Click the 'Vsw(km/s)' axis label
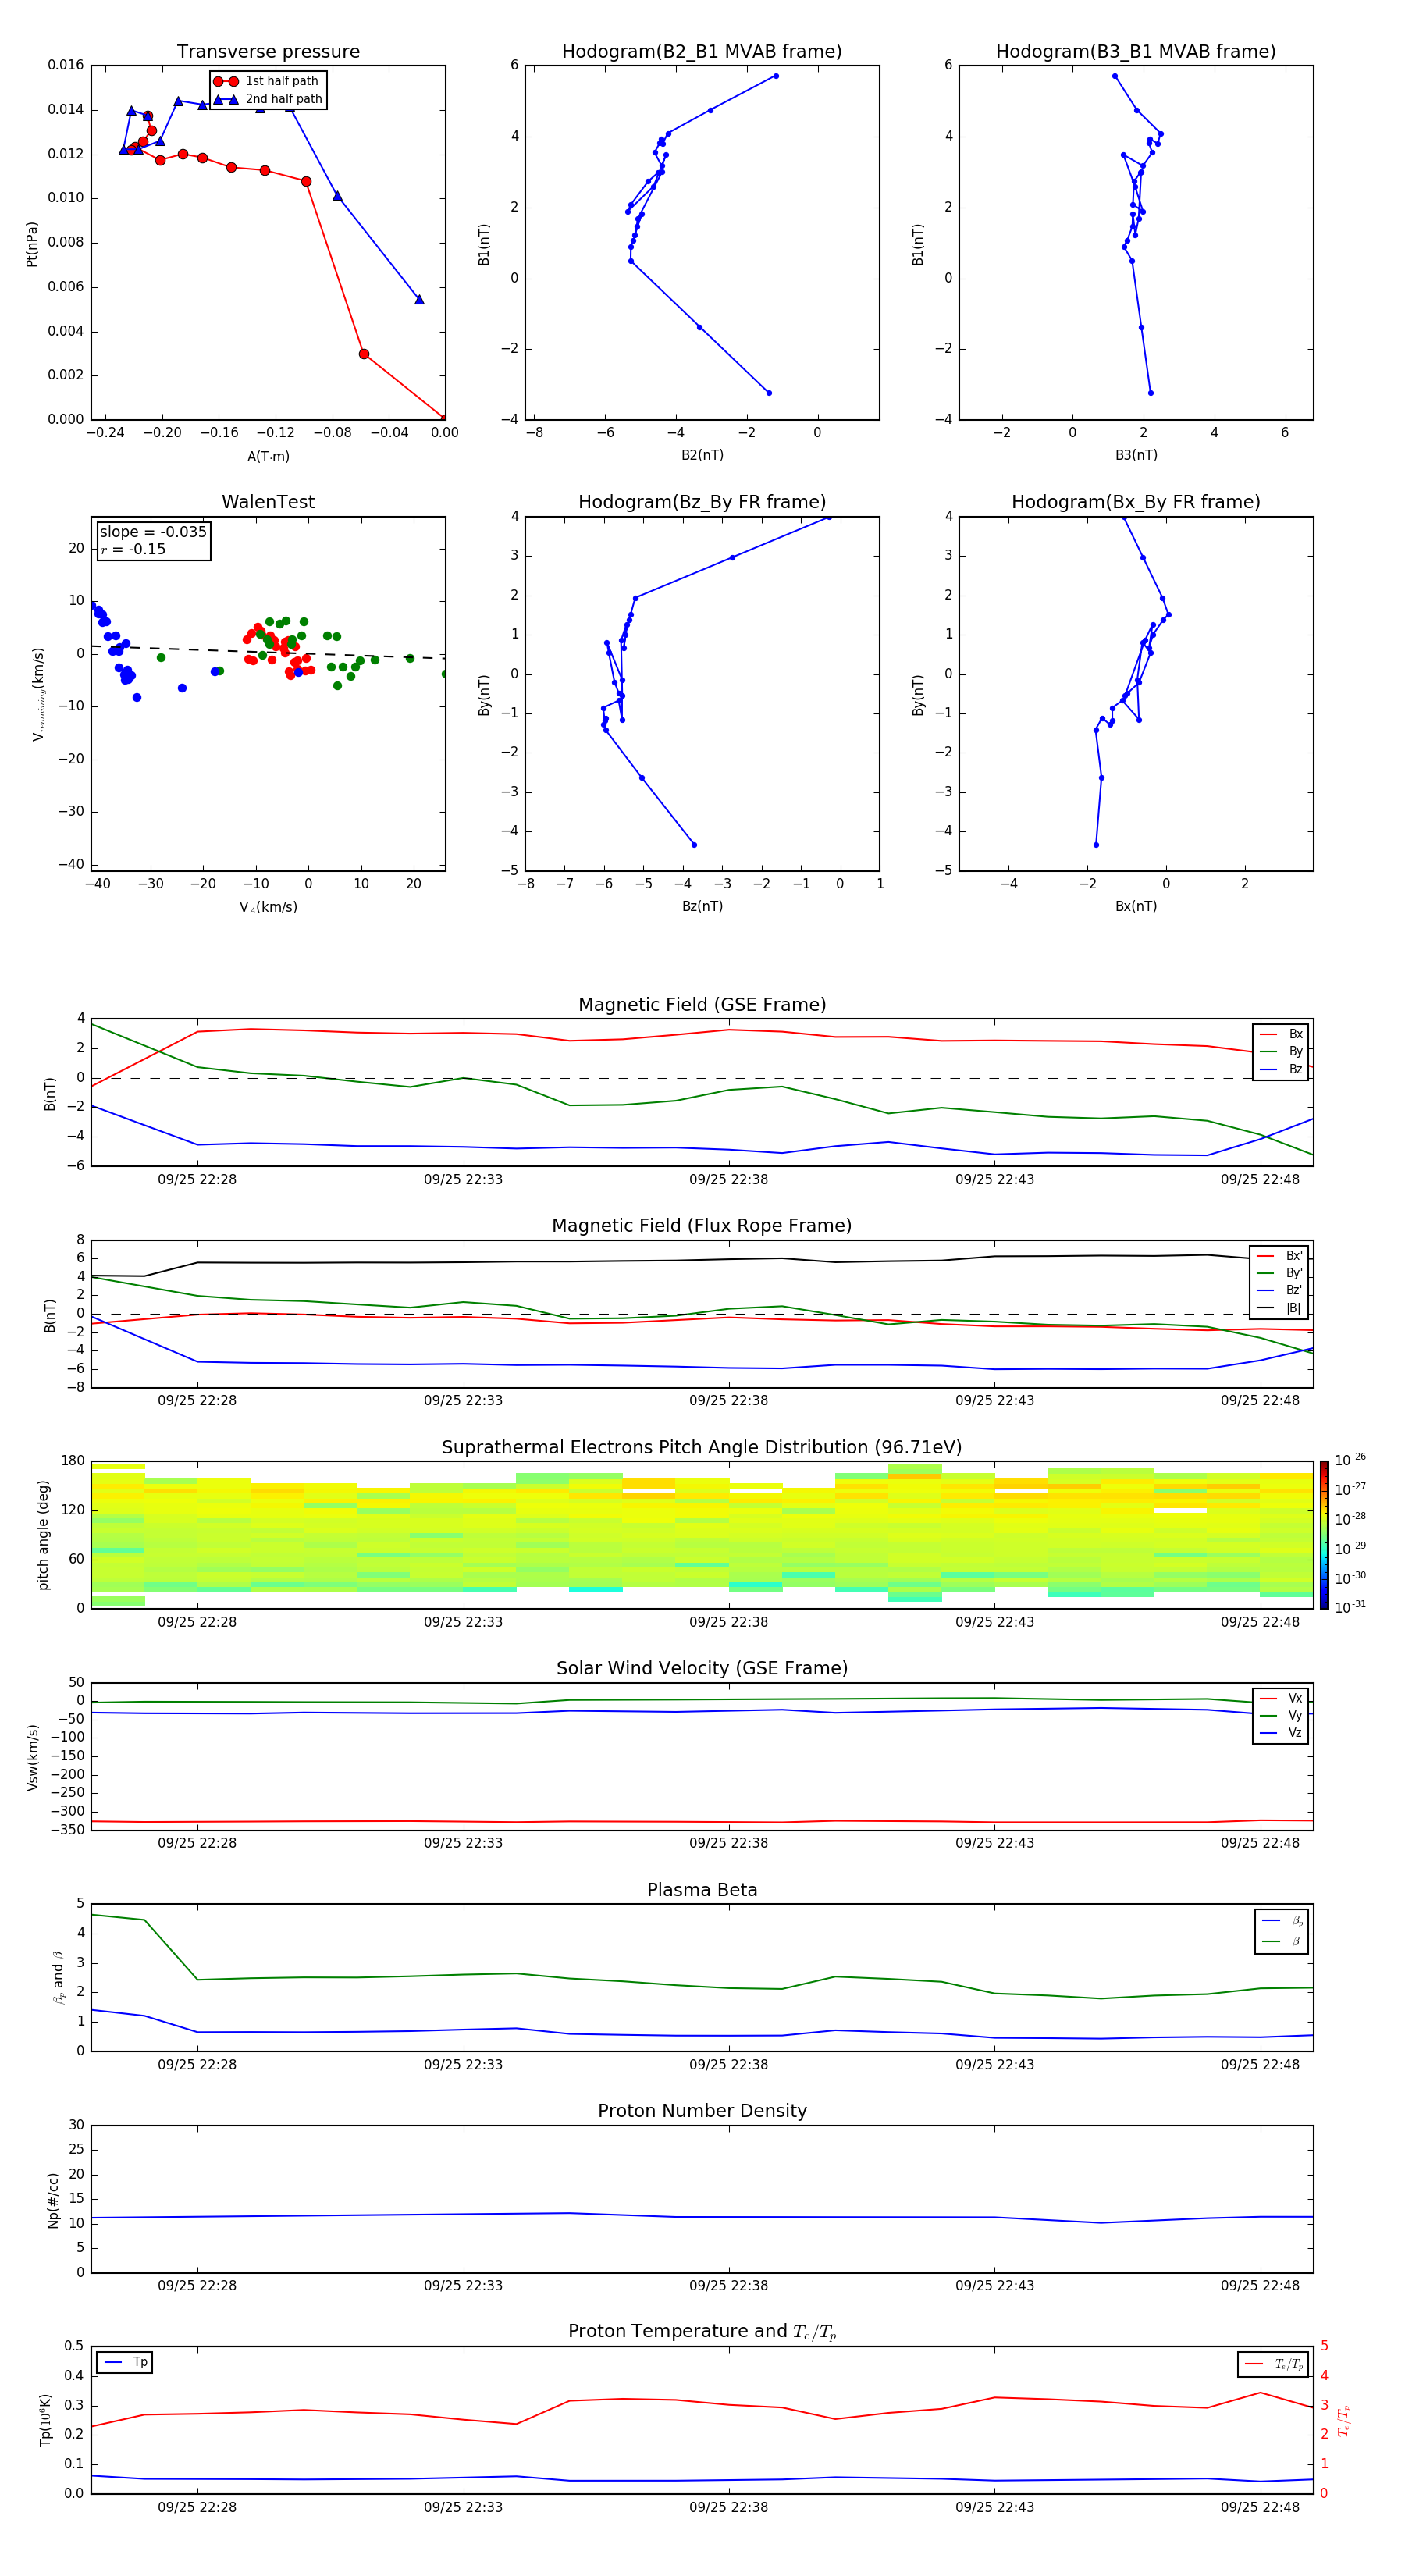This screenshot has height=2576, width=1405. pos(32,1757)
